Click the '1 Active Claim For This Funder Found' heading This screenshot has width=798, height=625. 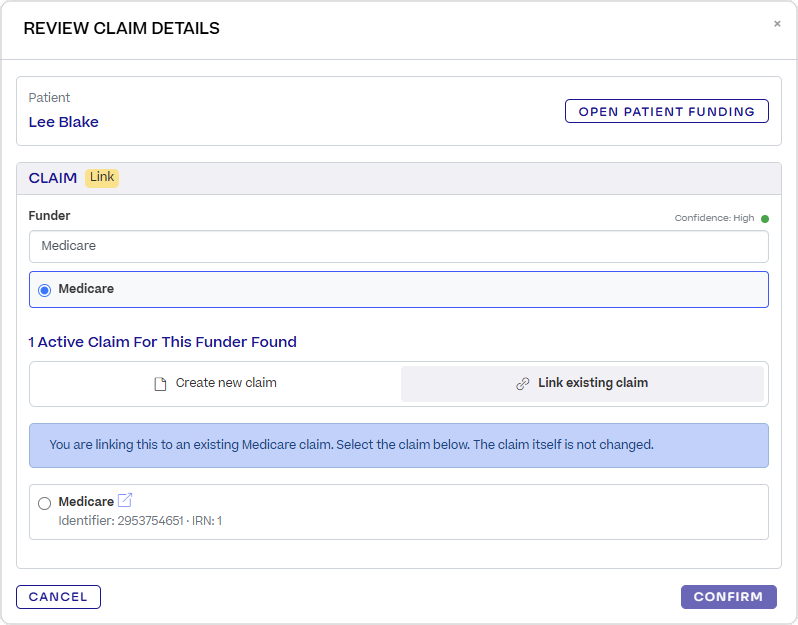162,342
